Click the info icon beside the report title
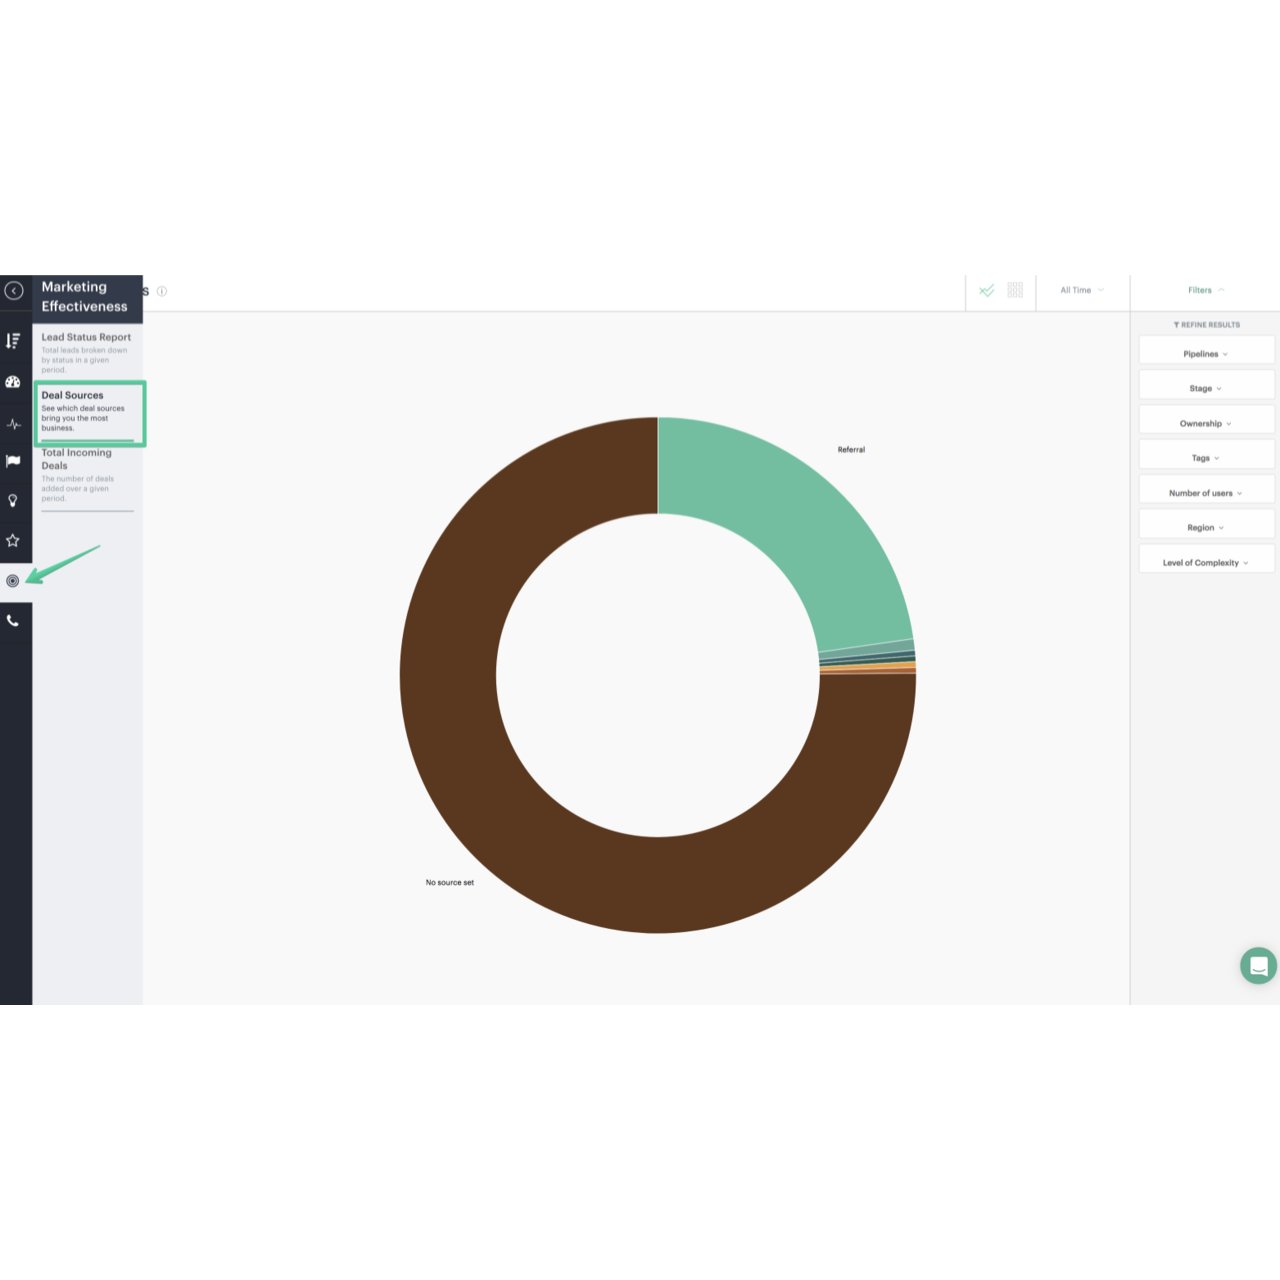This screenshot has height=1280, width=1280. [163, 291]
